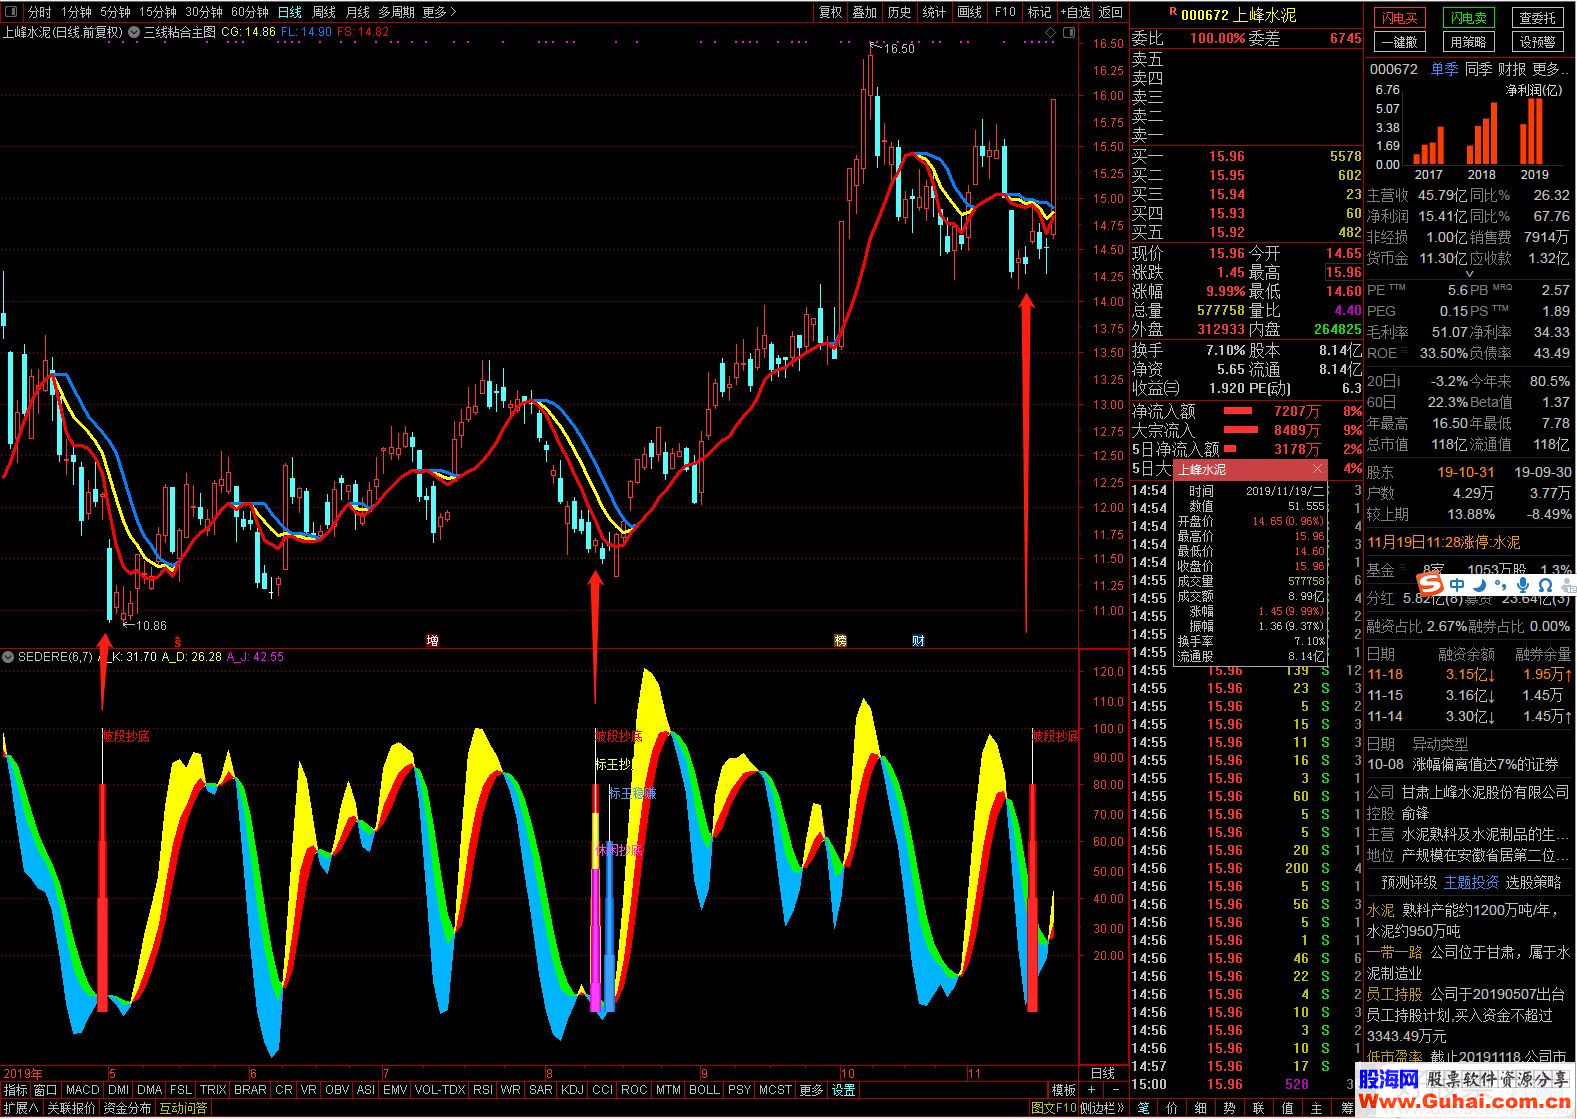
Task: Add stock to watchlist with +自选
Action: 1075,12
